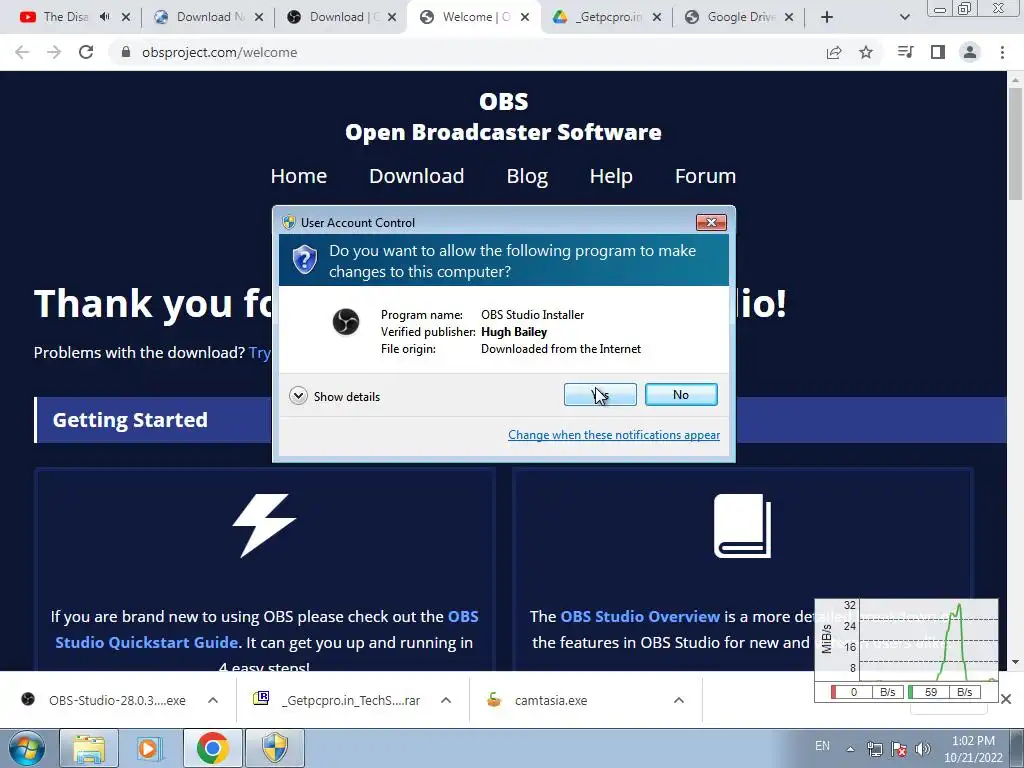This screenshot has height=768, width=1024.
Task: Expand Show details chevron in UAC dialog
Action: pyautogui.click(x=298, y=396)
